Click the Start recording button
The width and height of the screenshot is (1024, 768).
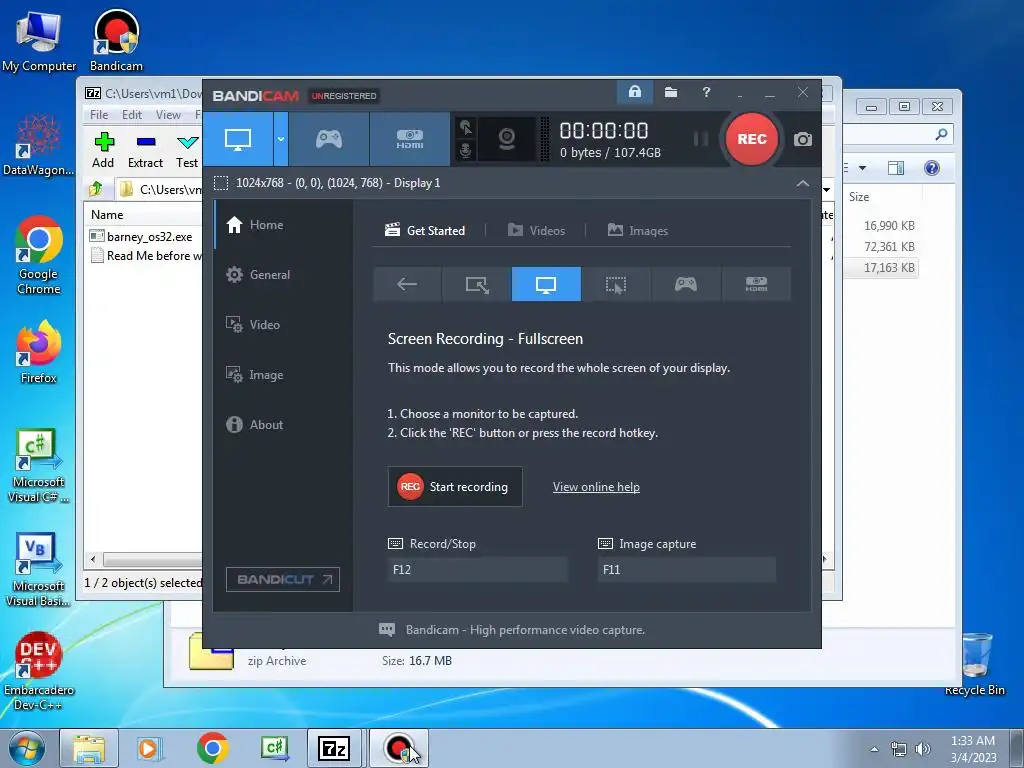(x=455, y=487)
